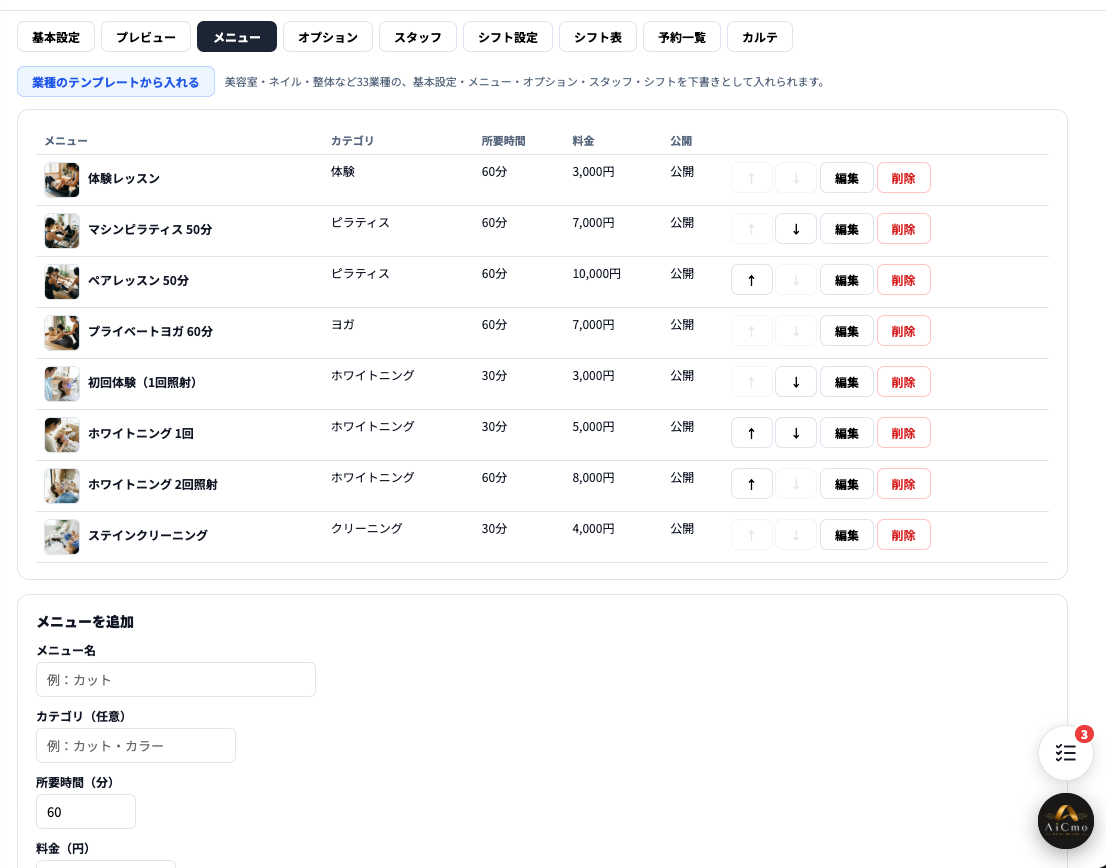Delete マシンピラティス 50分 entry

(904, 229)
